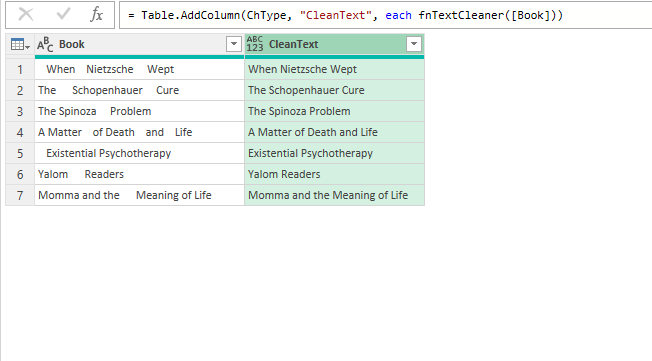Select row number 1
This screenshot has width=652, height=361.
(x=20, y=69)
